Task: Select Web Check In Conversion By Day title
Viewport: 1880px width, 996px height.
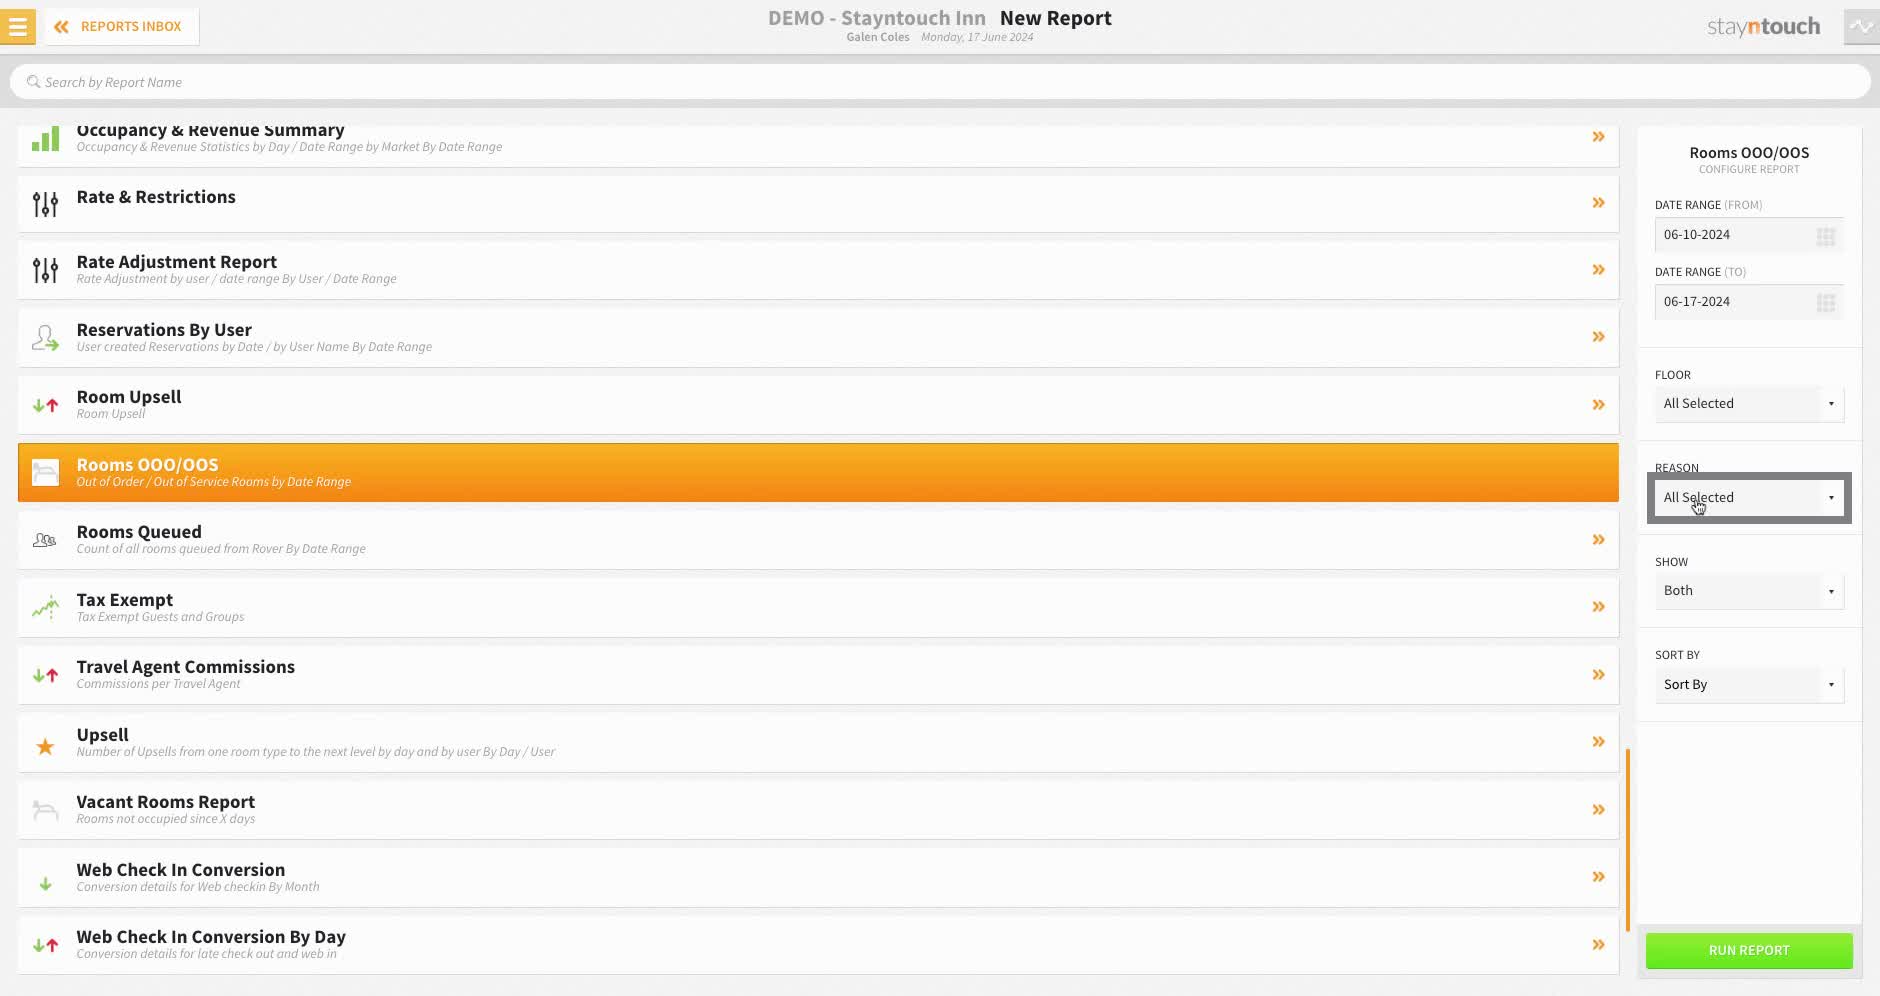Action: click(211, 937)
